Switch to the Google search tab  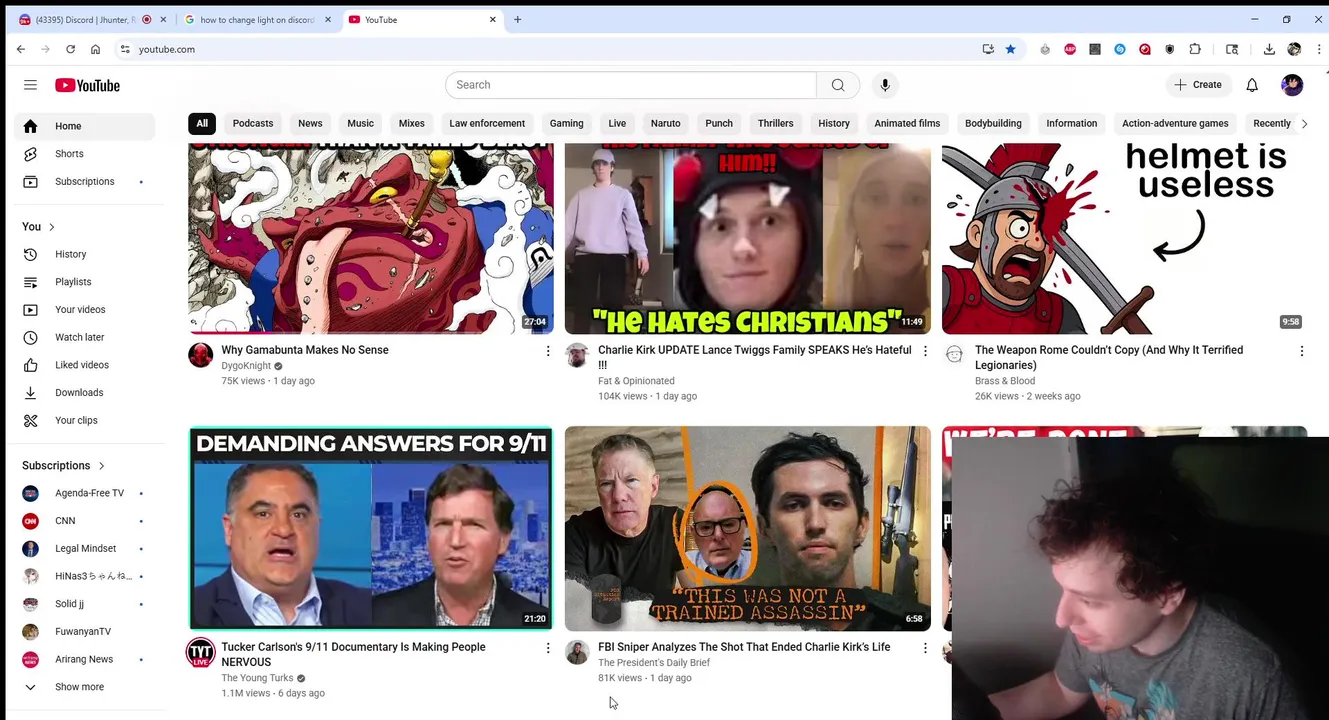[x=257, y=19]
